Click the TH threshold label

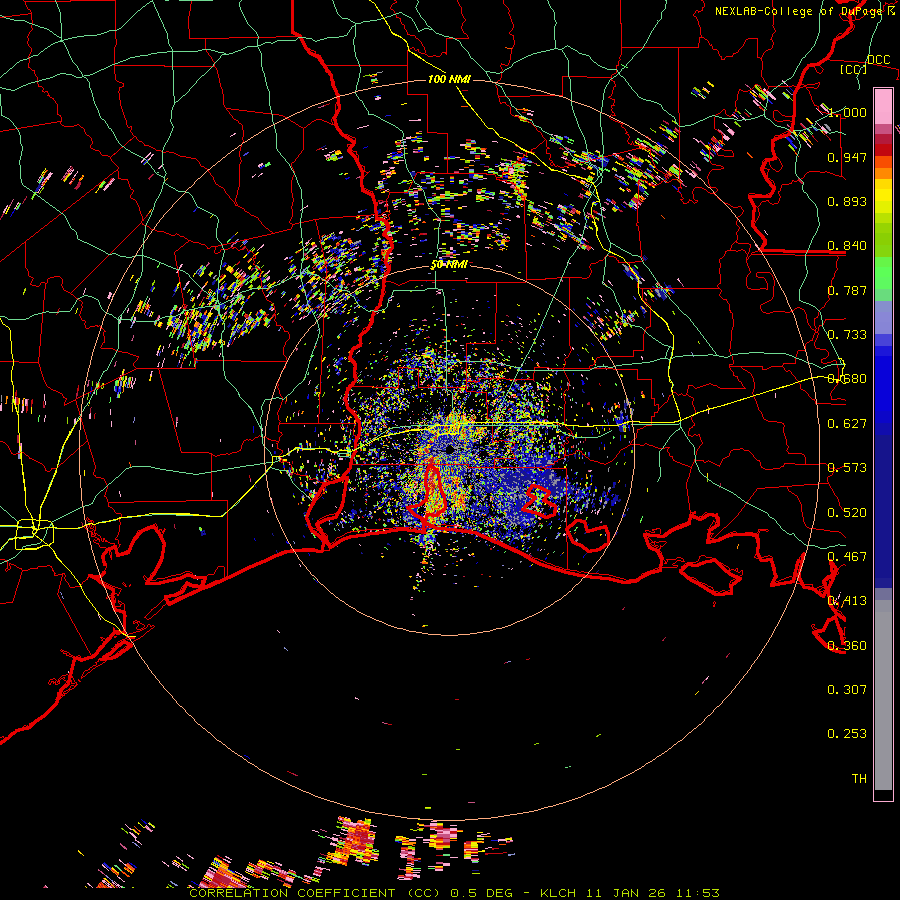pyautogui.click(x=859, y=779)
